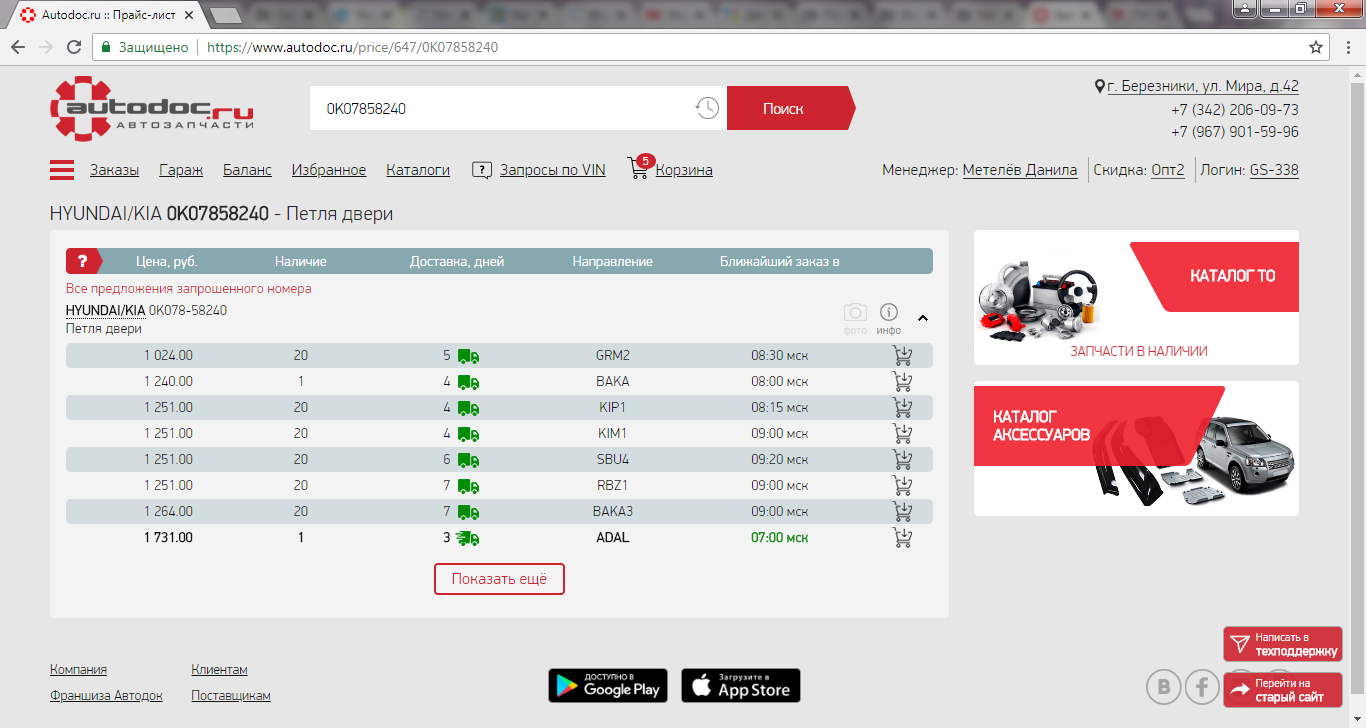The width and height of the screenshot is (1366, 728).
Task: Click delivery truck icon in KIP1 row
Action: pyautogui.click(x=468, y=408)
